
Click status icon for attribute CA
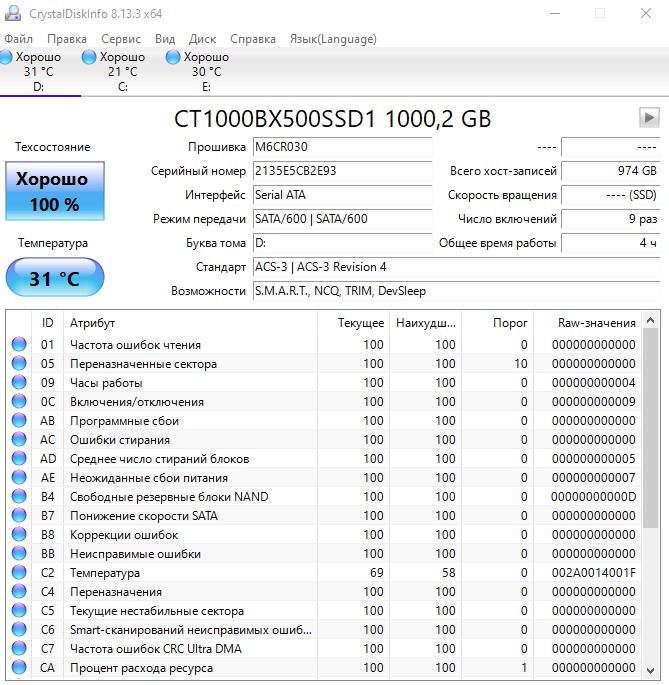19,668
